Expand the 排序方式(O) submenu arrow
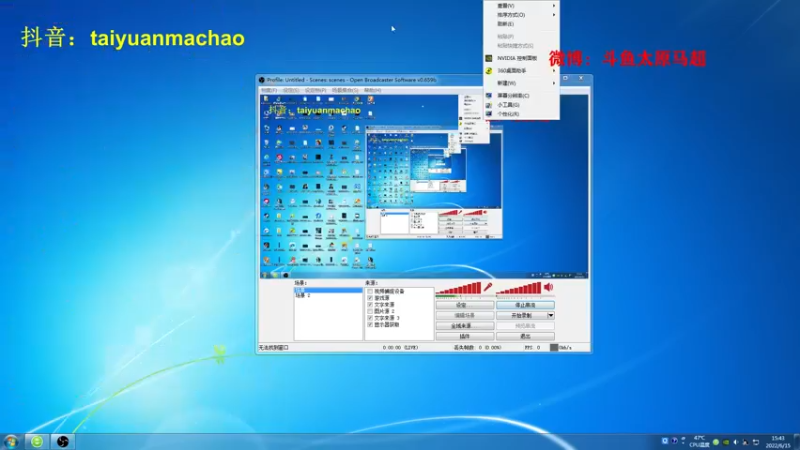Screen dimensions: 800x450 point(554,15)
